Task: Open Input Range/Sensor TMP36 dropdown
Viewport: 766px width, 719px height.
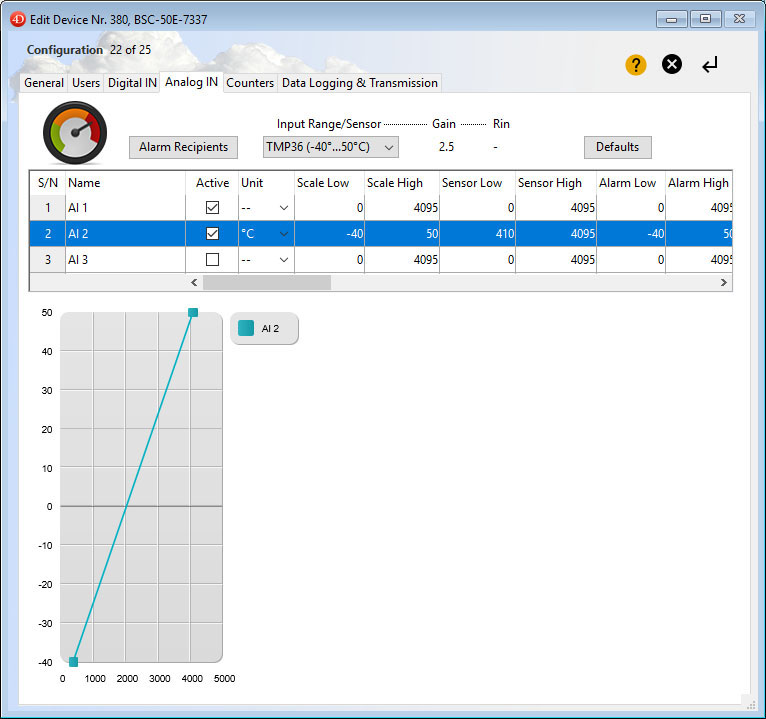Action: click(331, 147)
